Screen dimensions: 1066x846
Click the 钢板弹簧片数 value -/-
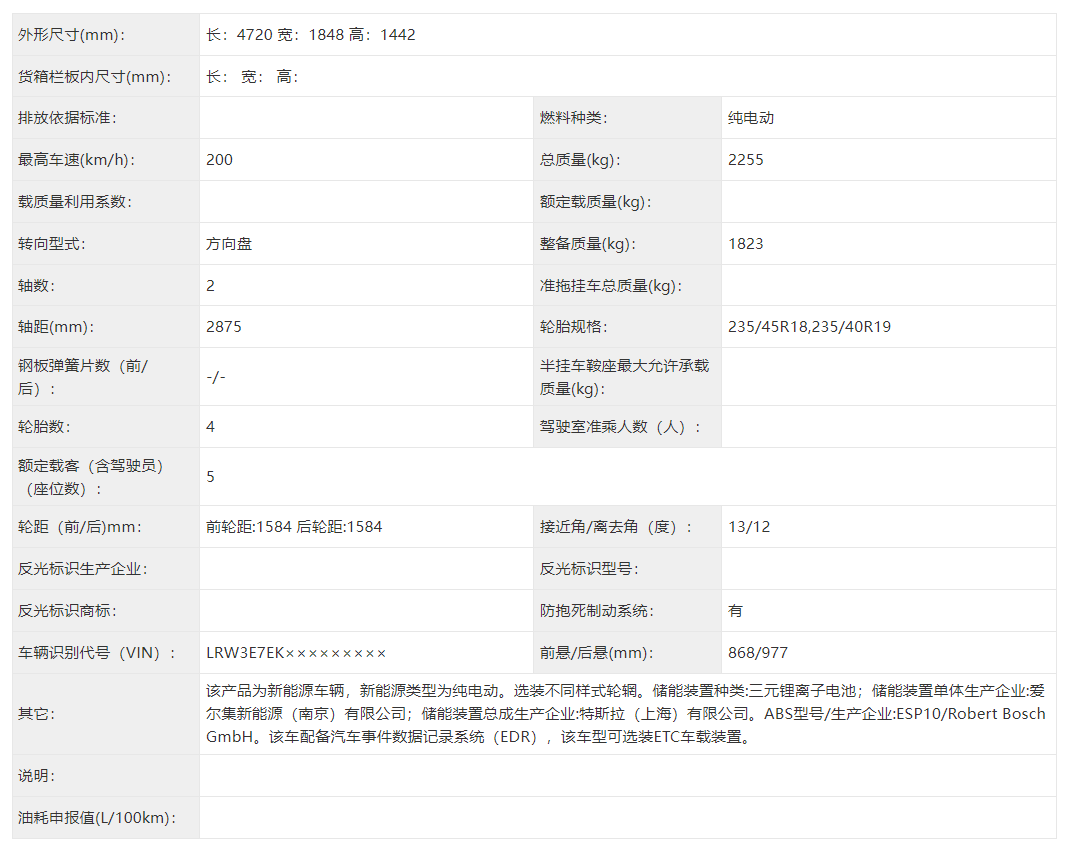click(x=218, y=376)
